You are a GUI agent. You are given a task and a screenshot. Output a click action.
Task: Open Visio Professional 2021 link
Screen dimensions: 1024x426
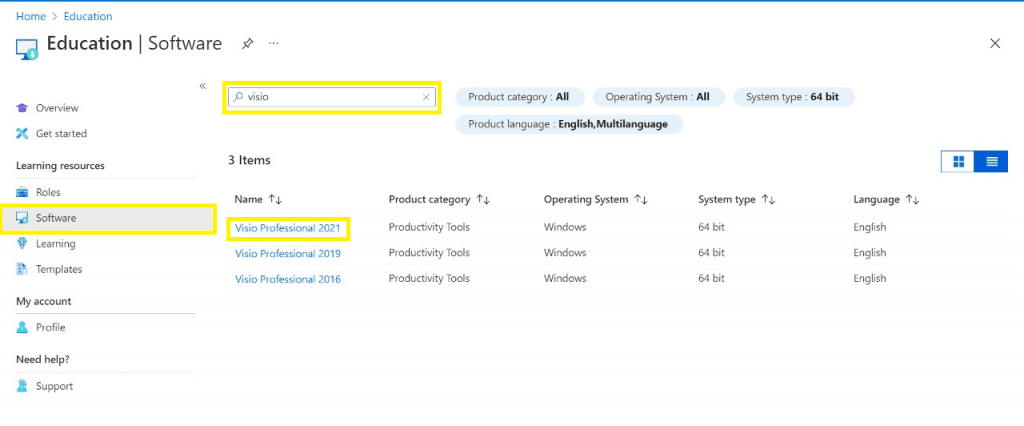tap(288, 228)
